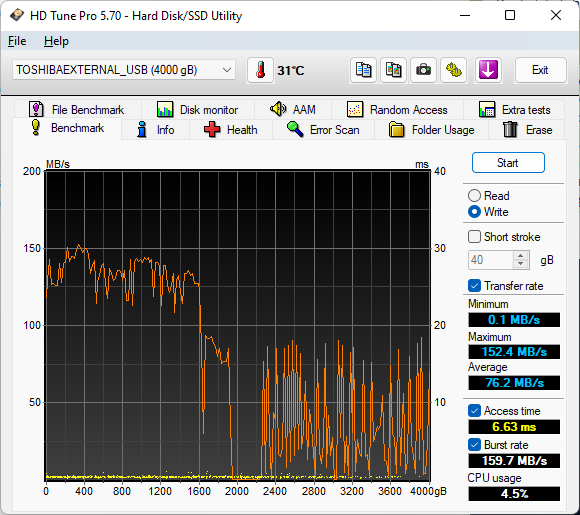The height and width of the screenshot is (515, 580).
Task: Enable the Short stroke checkbox
Action: [x=474, y=237]
